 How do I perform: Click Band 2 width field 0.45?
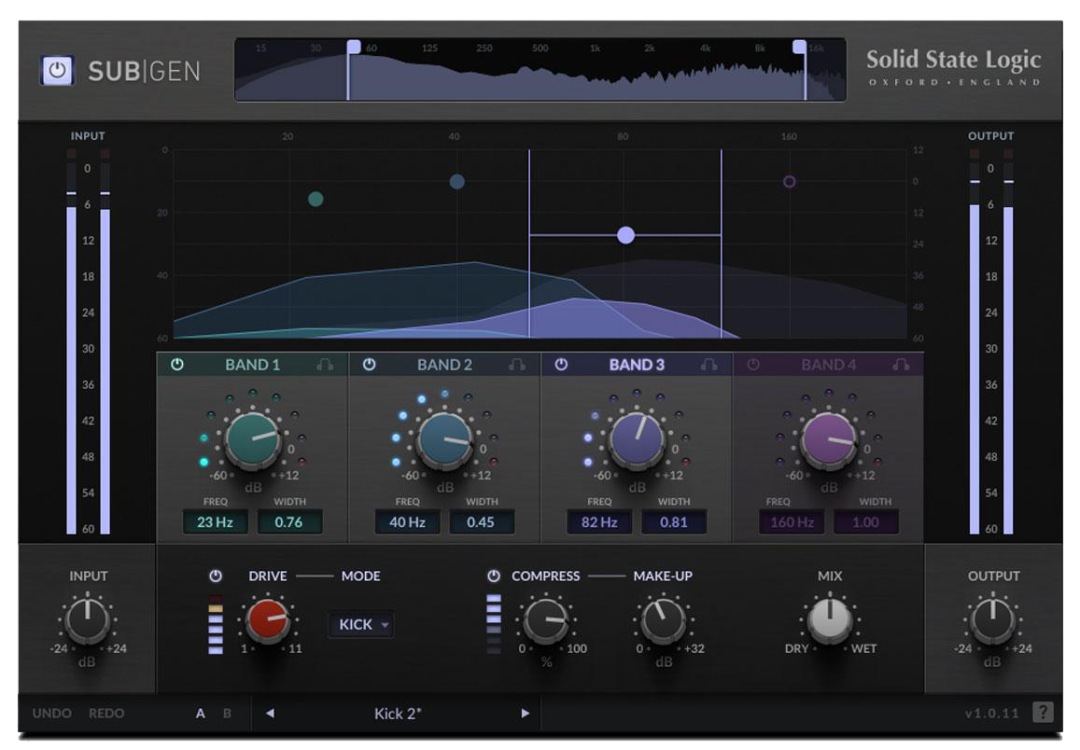click(x=481, y=522)
